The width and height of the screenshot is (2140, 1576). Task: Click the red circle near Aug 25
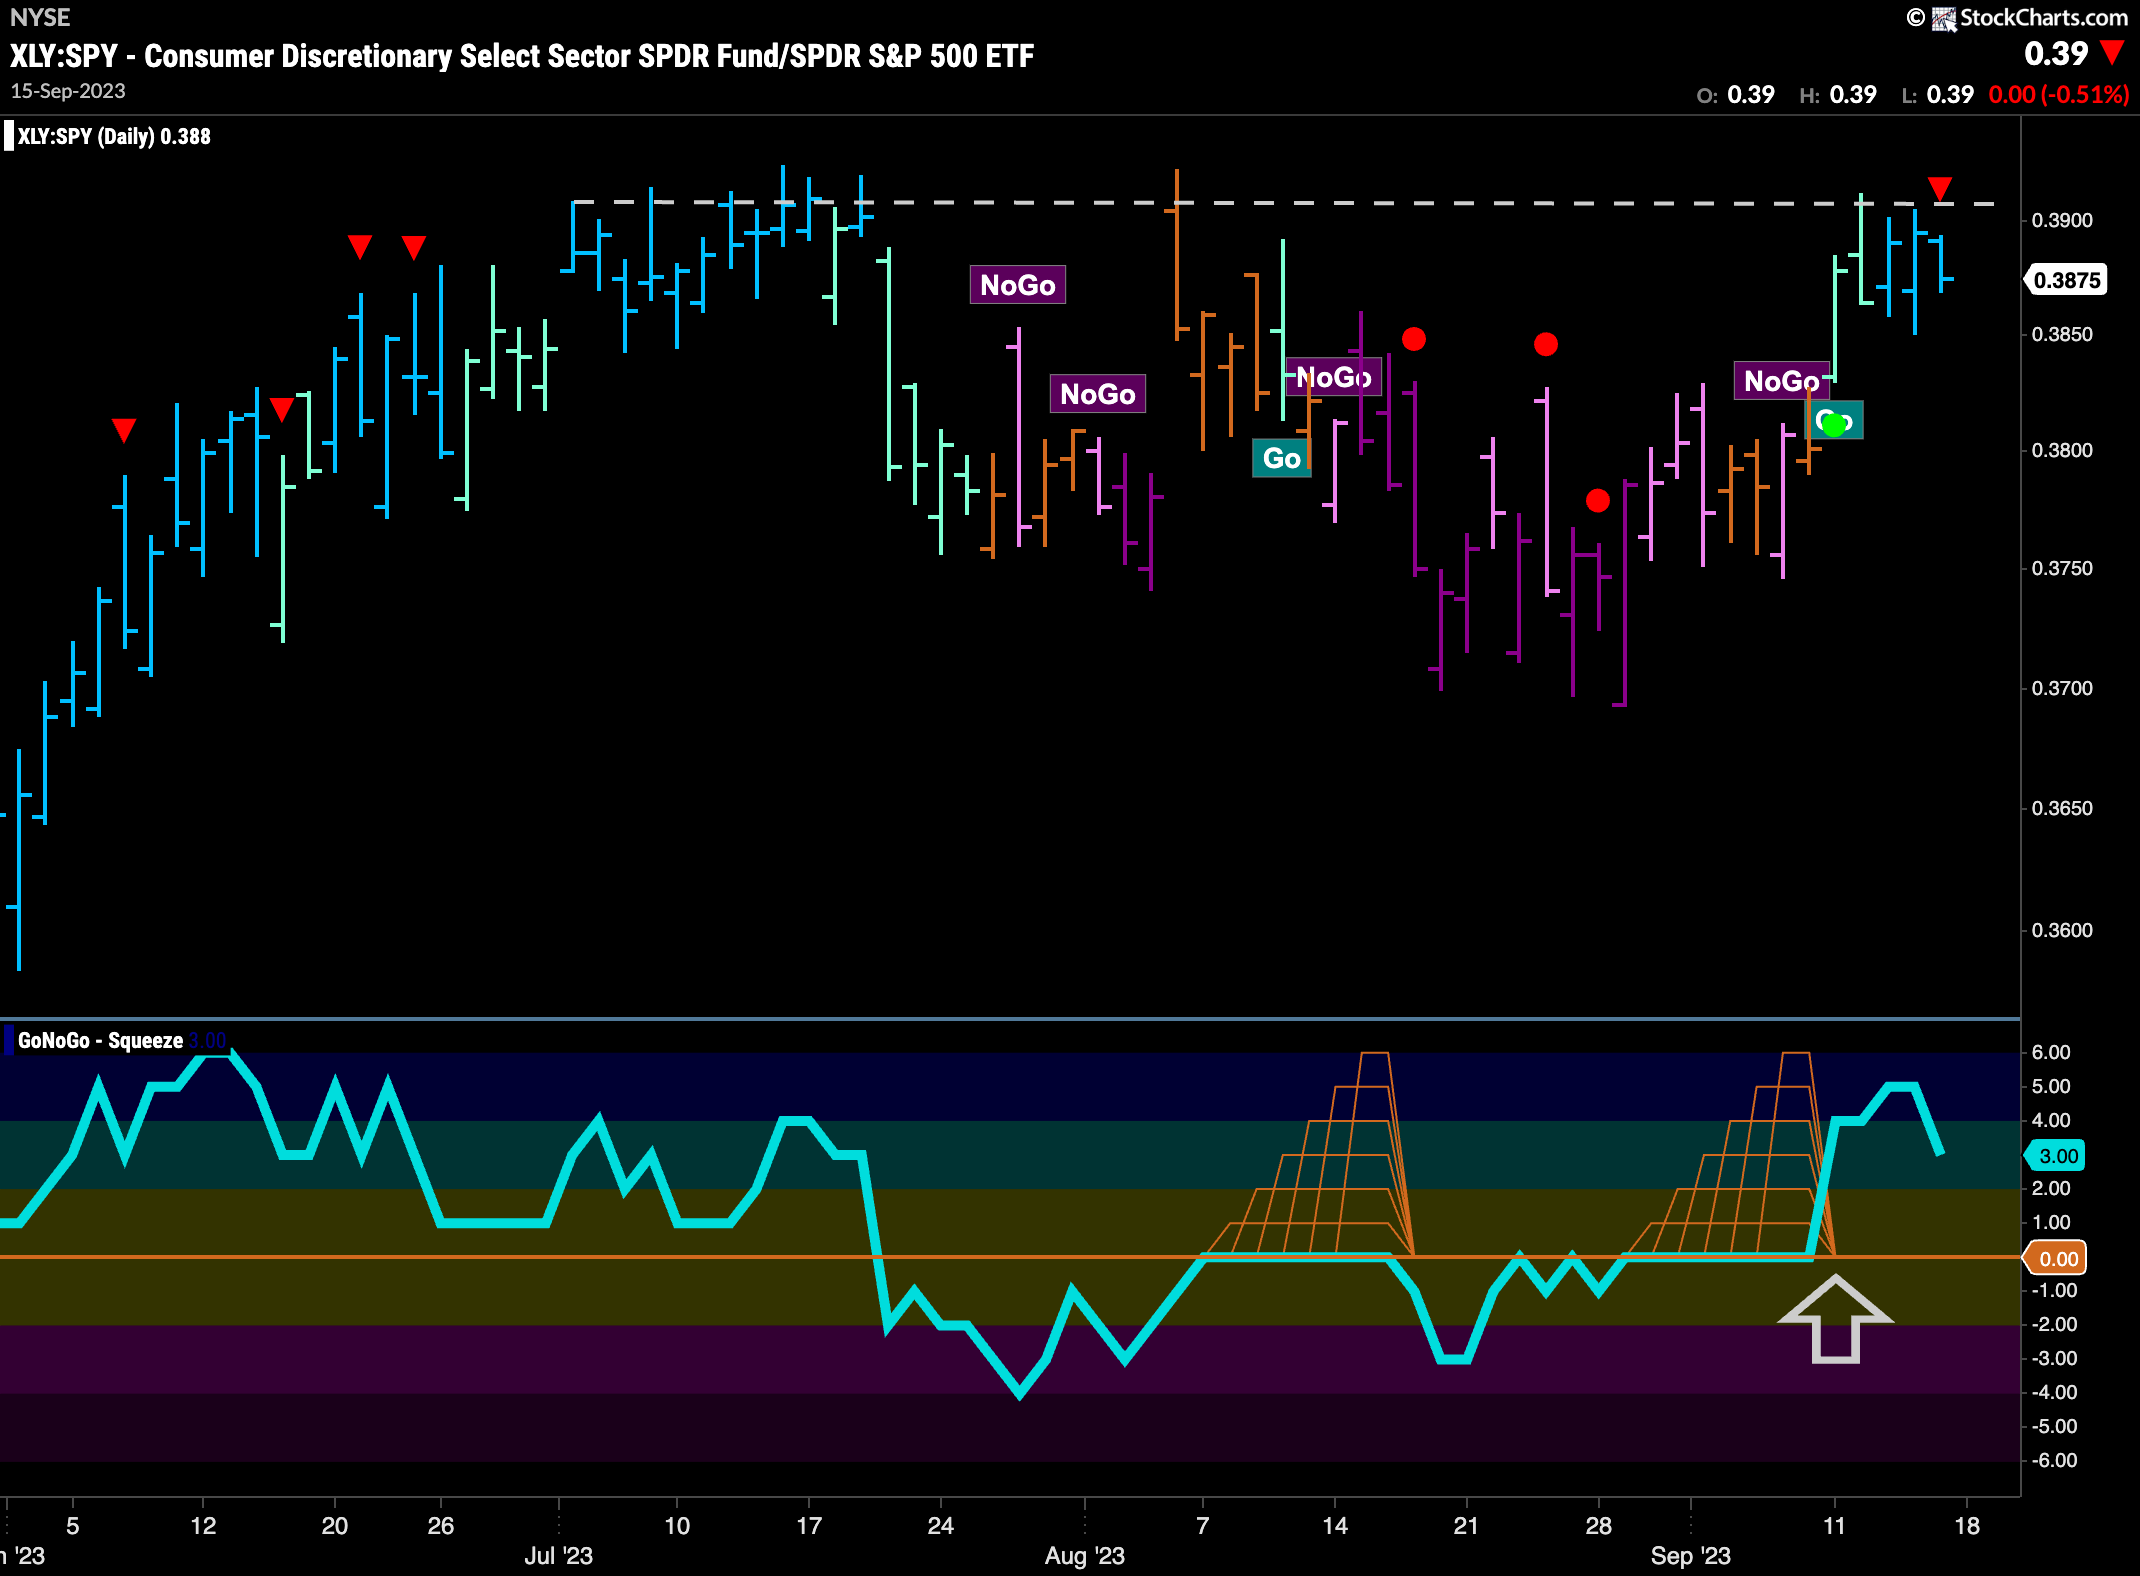click(x=1545, y=344)
